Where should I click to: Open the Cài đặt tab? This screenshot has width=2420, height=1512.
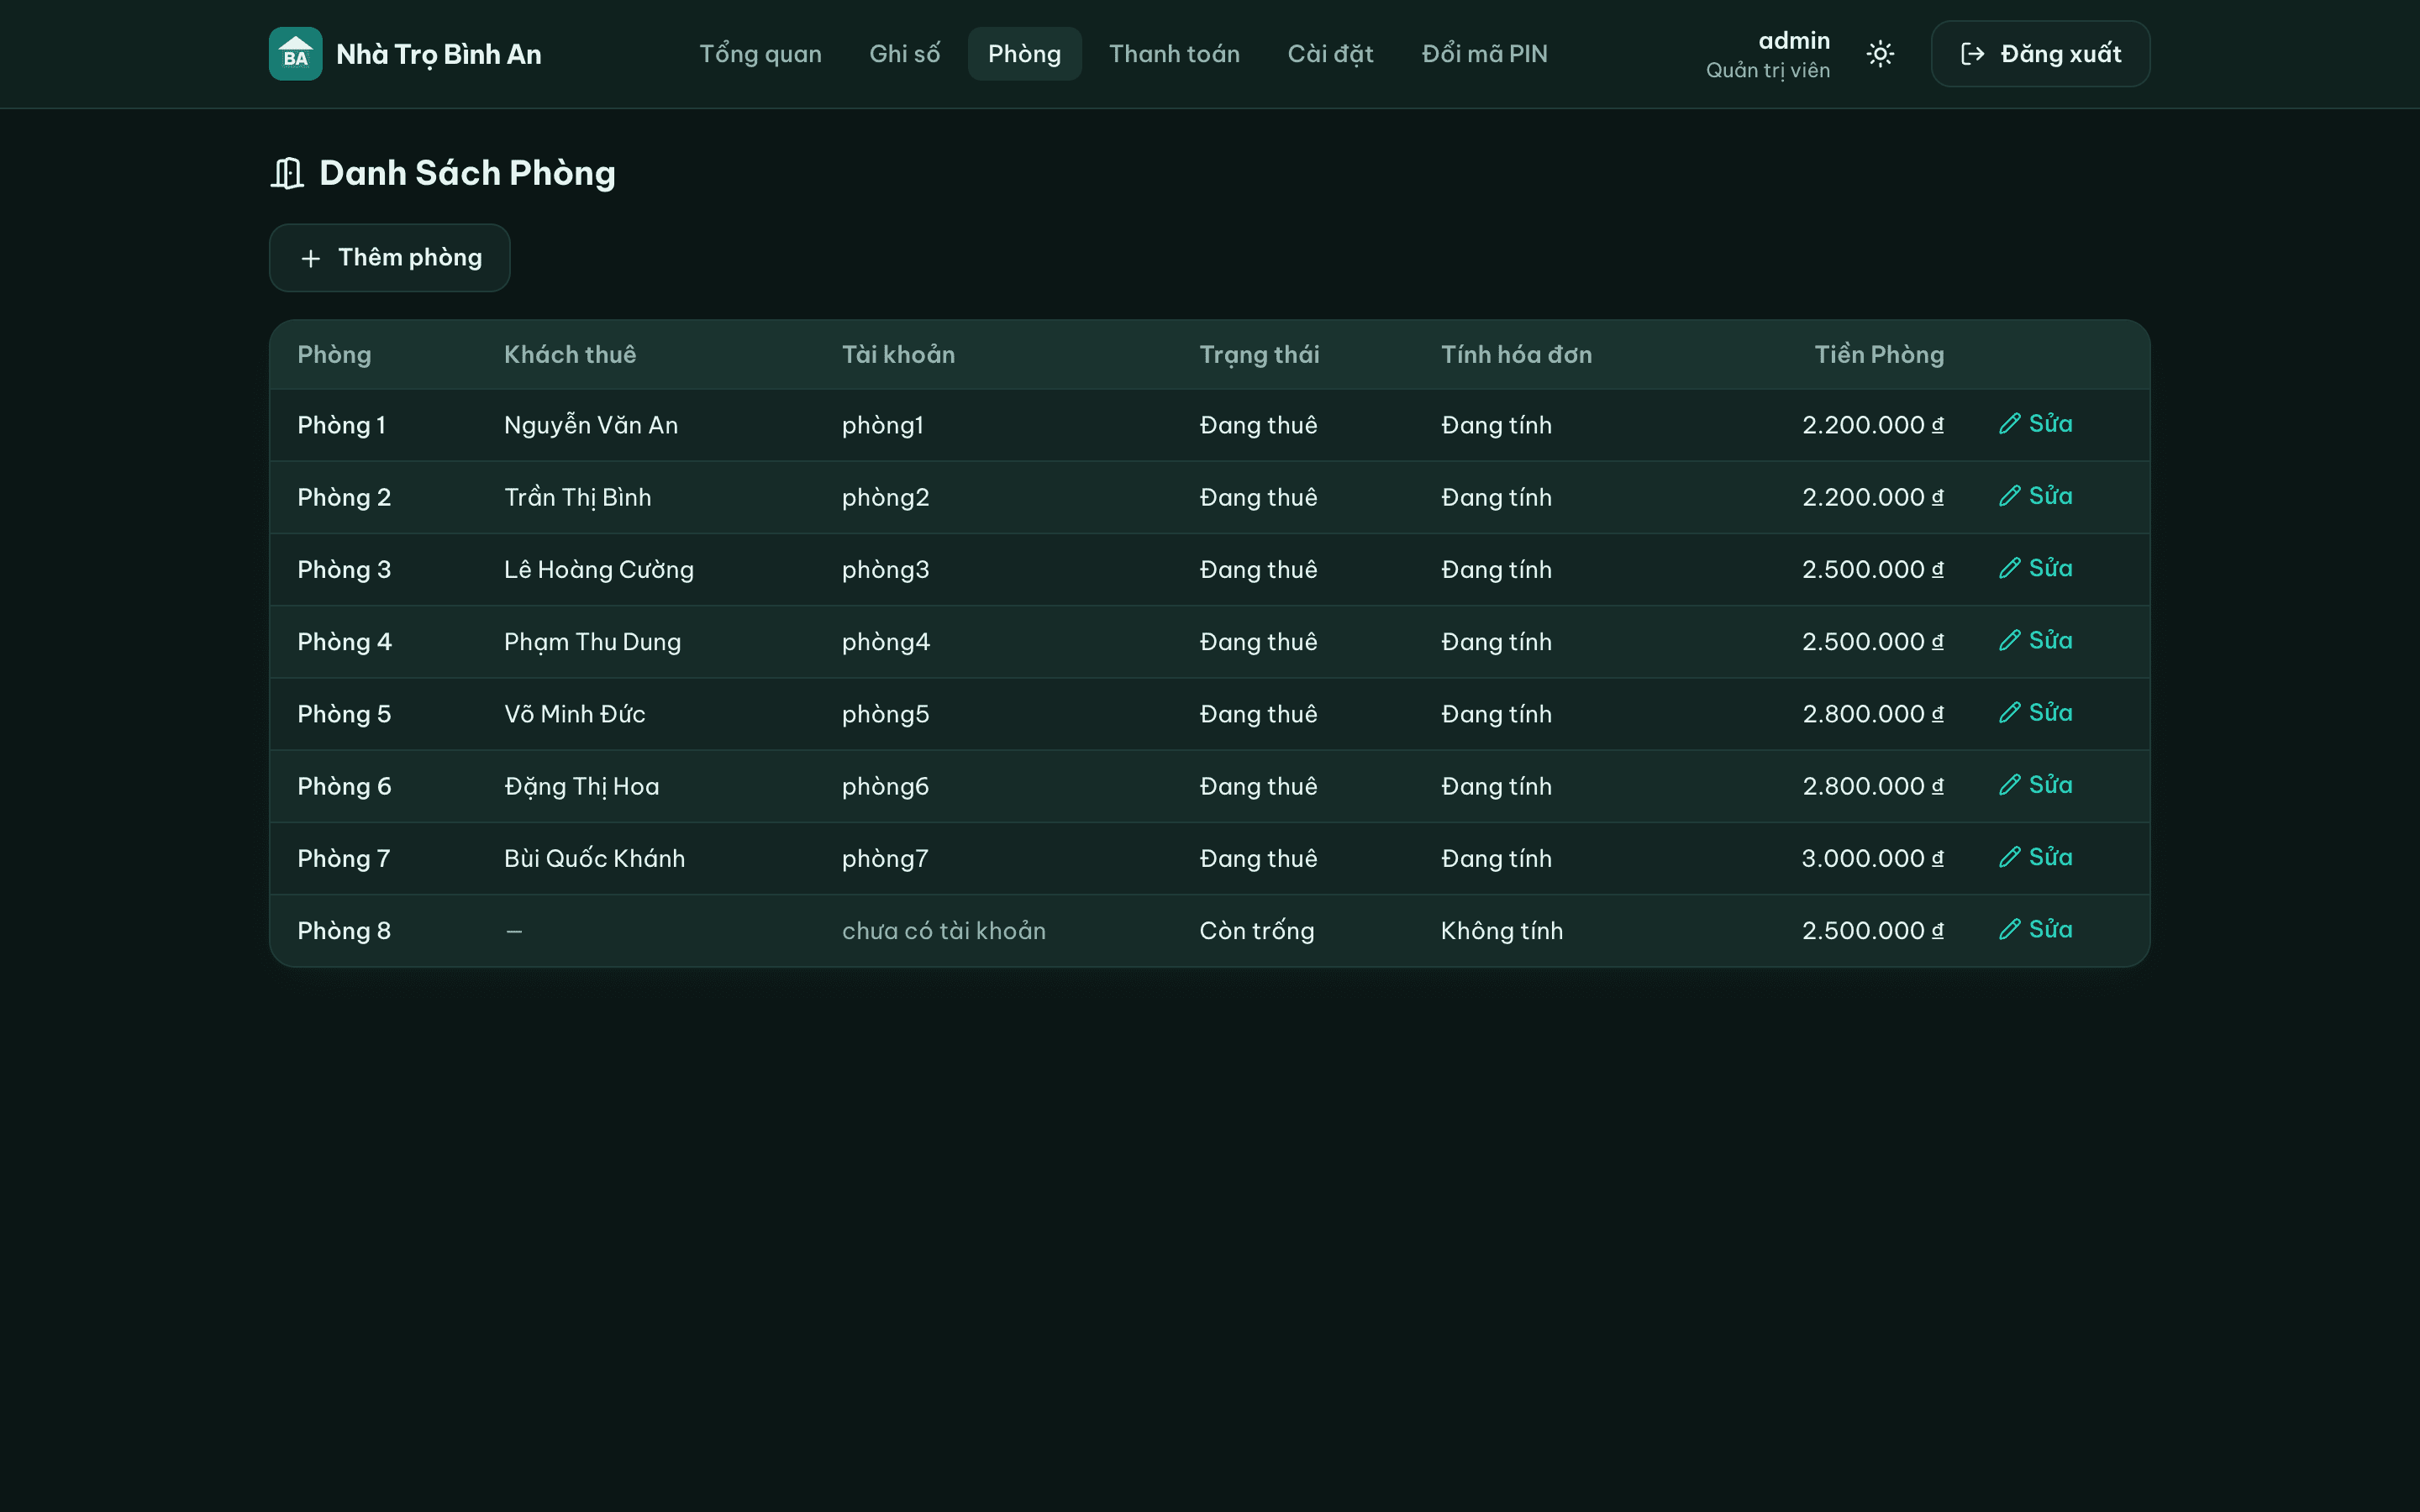(1330, 54)
